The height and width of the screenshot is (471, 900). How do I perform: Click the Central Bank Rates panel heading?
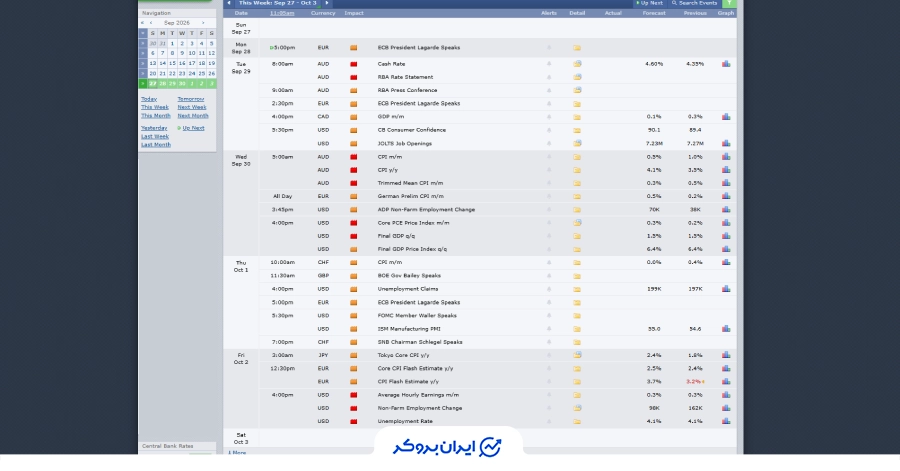pyautogui.click(x=168, y=446)
